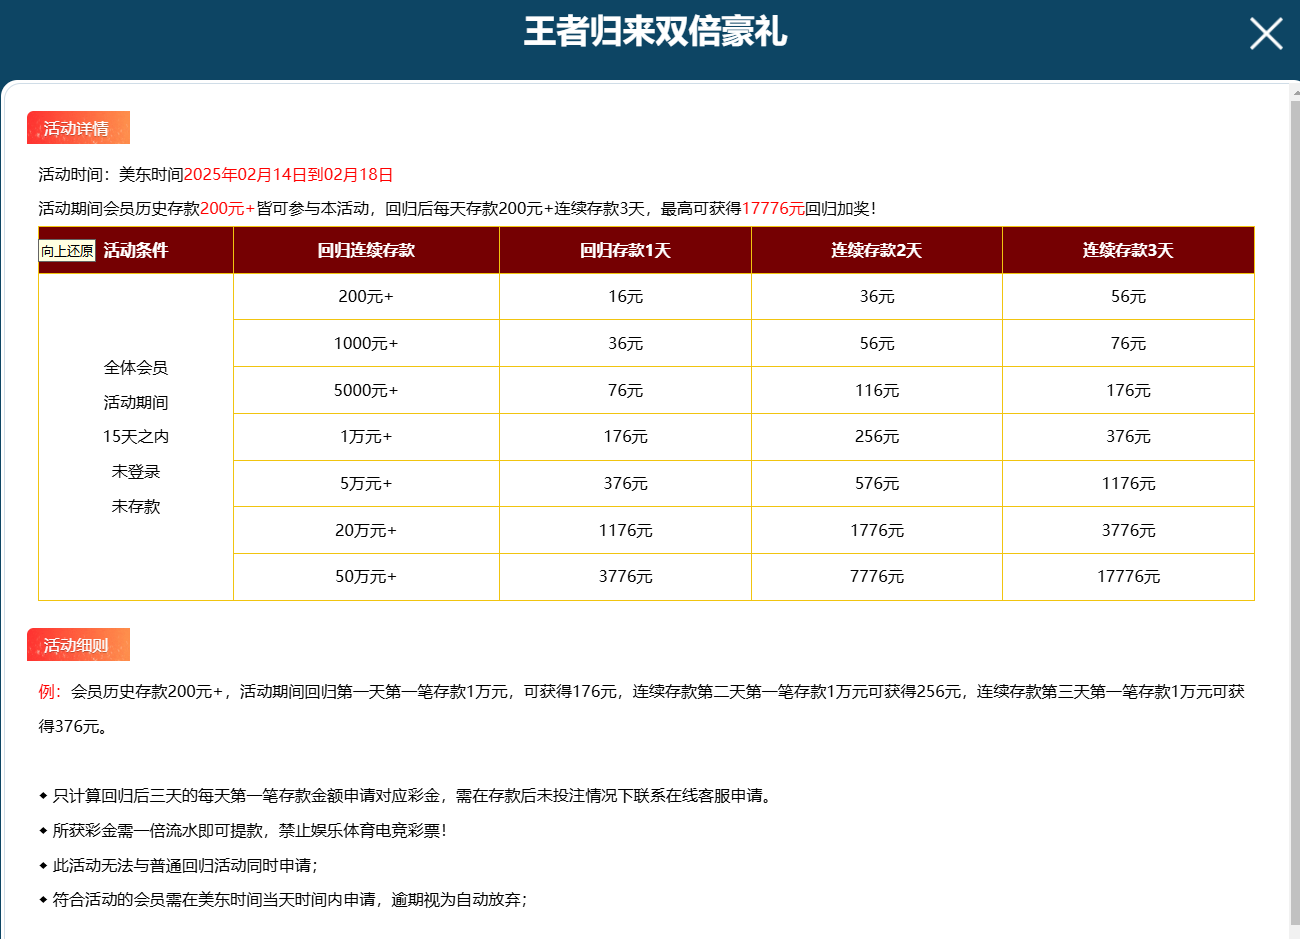Viewport: 1300px width, 939px height.
Task: Click the rule line starting 此活动无法与普通回归活动
Action: coord(179,866)
